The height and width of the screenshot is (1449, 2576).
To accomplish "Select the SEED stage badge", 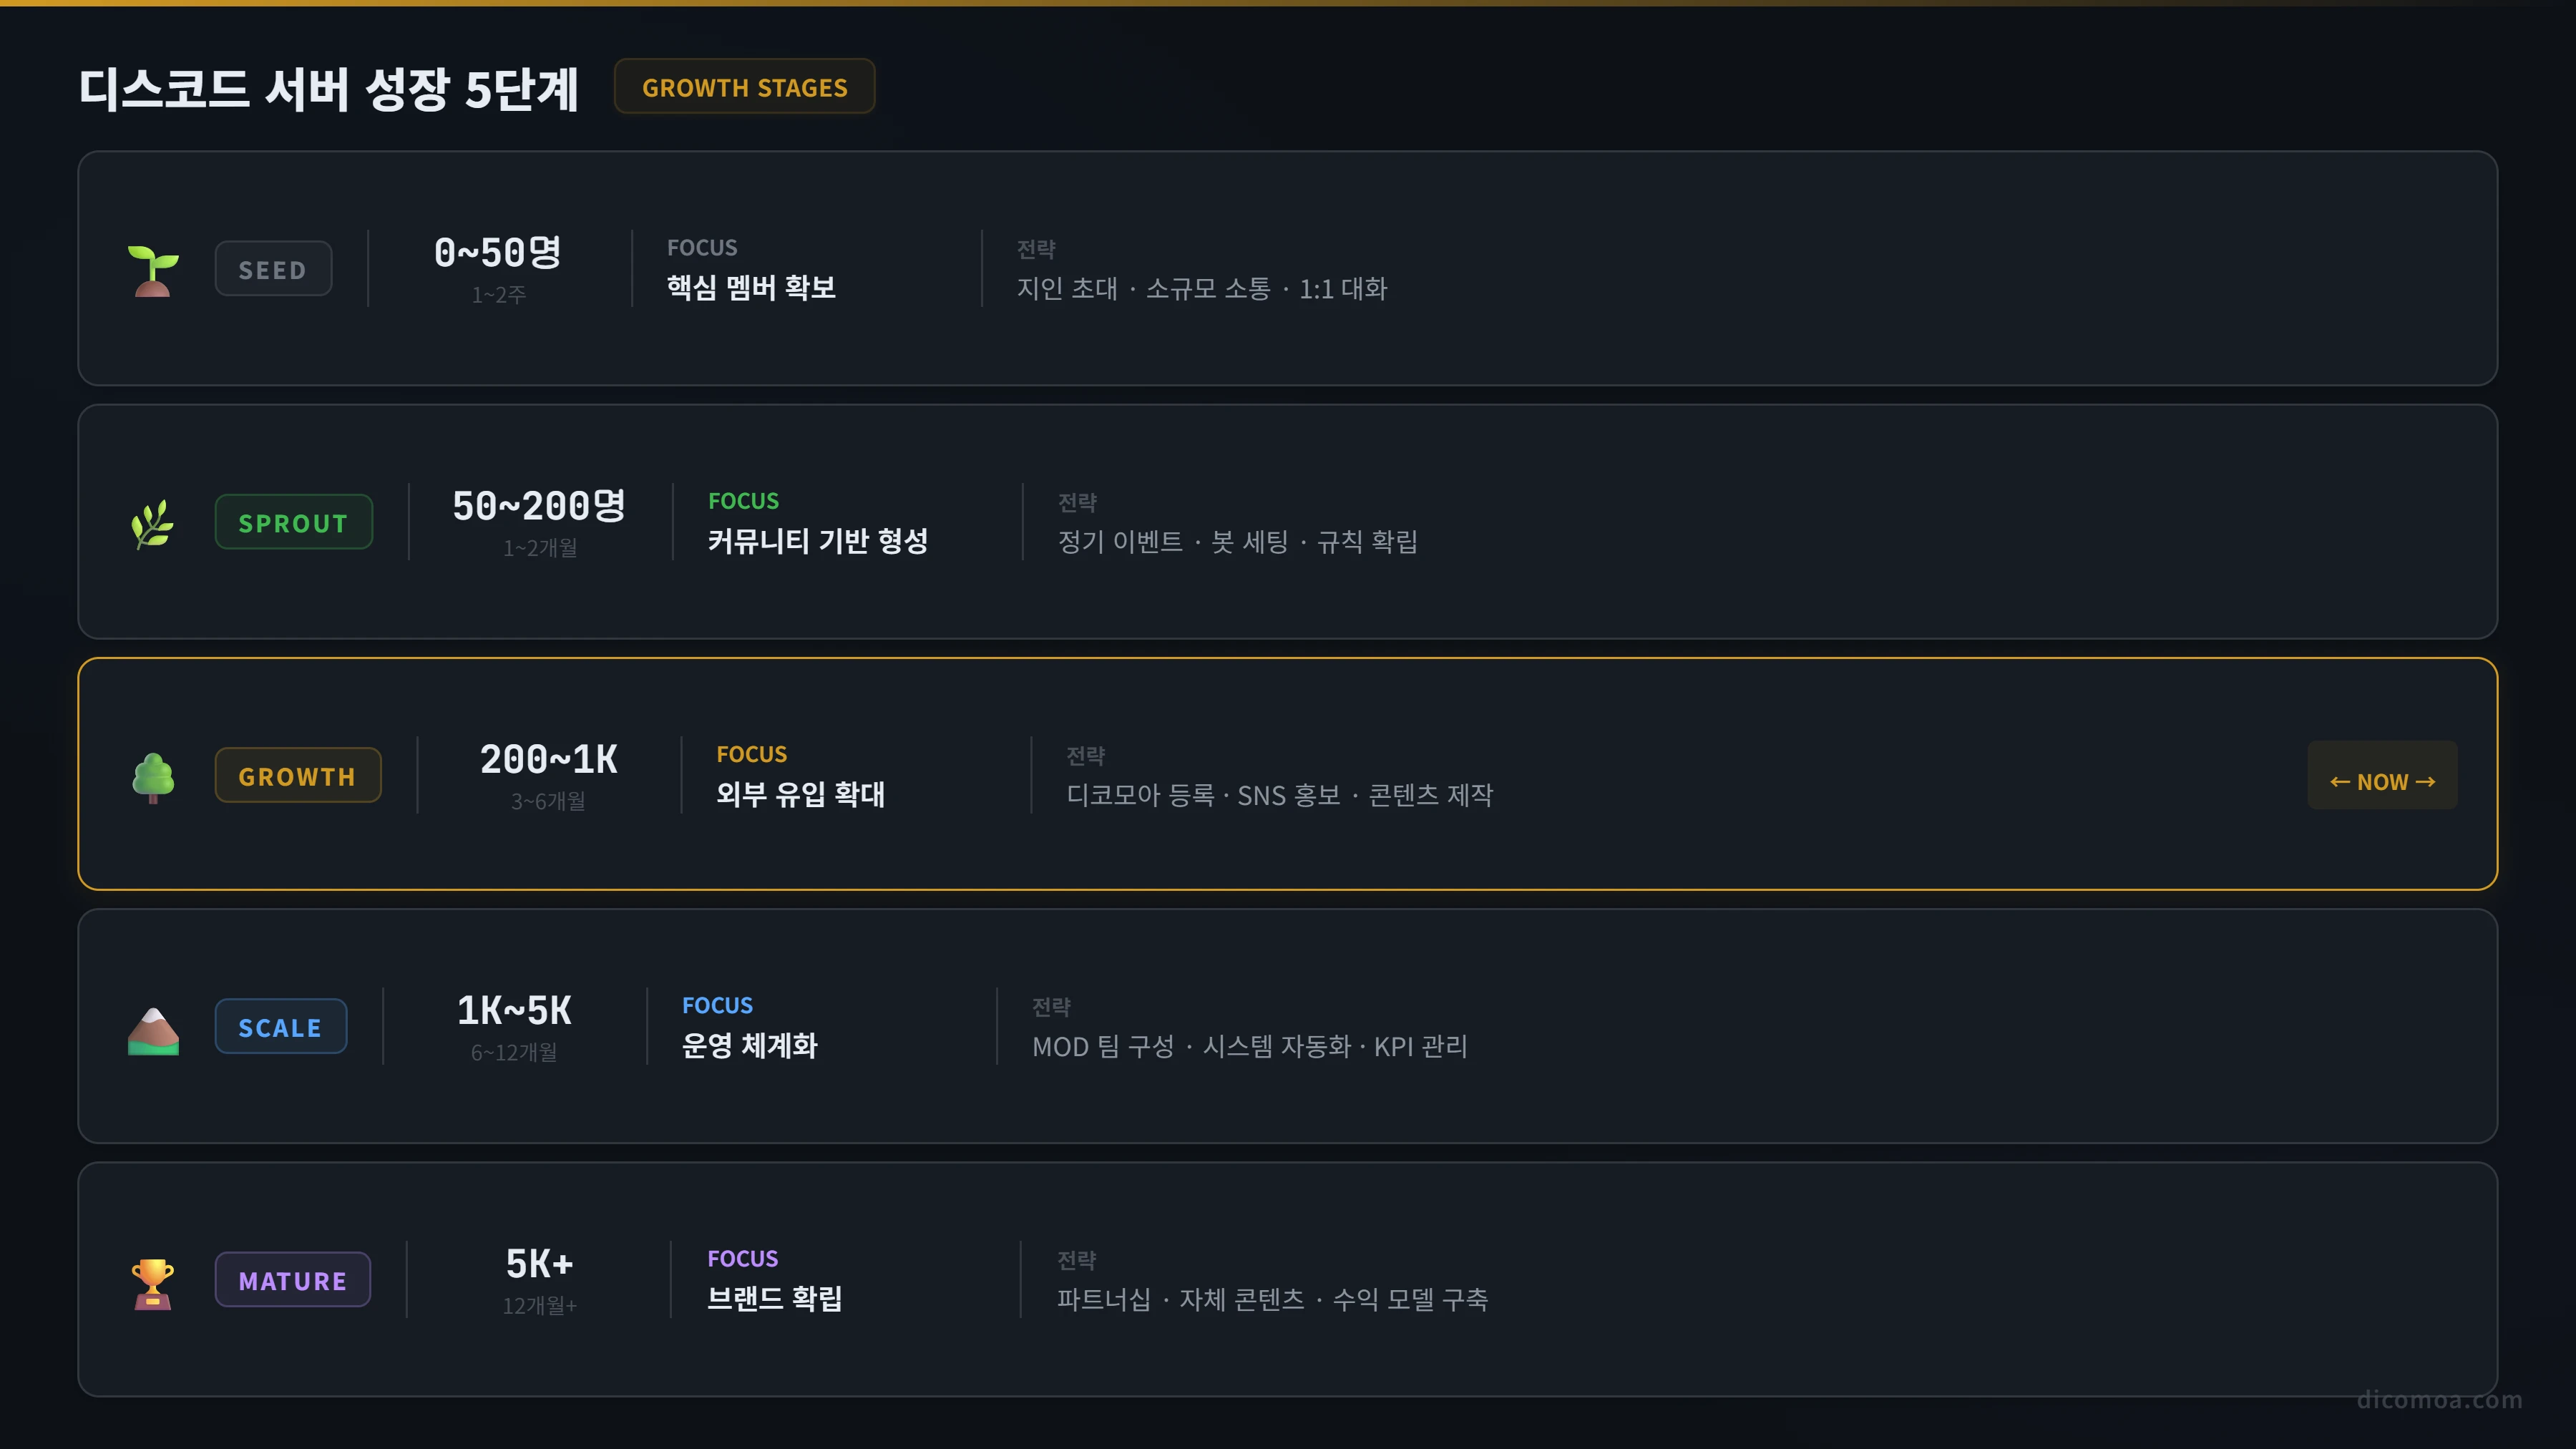I will [273, 269].
